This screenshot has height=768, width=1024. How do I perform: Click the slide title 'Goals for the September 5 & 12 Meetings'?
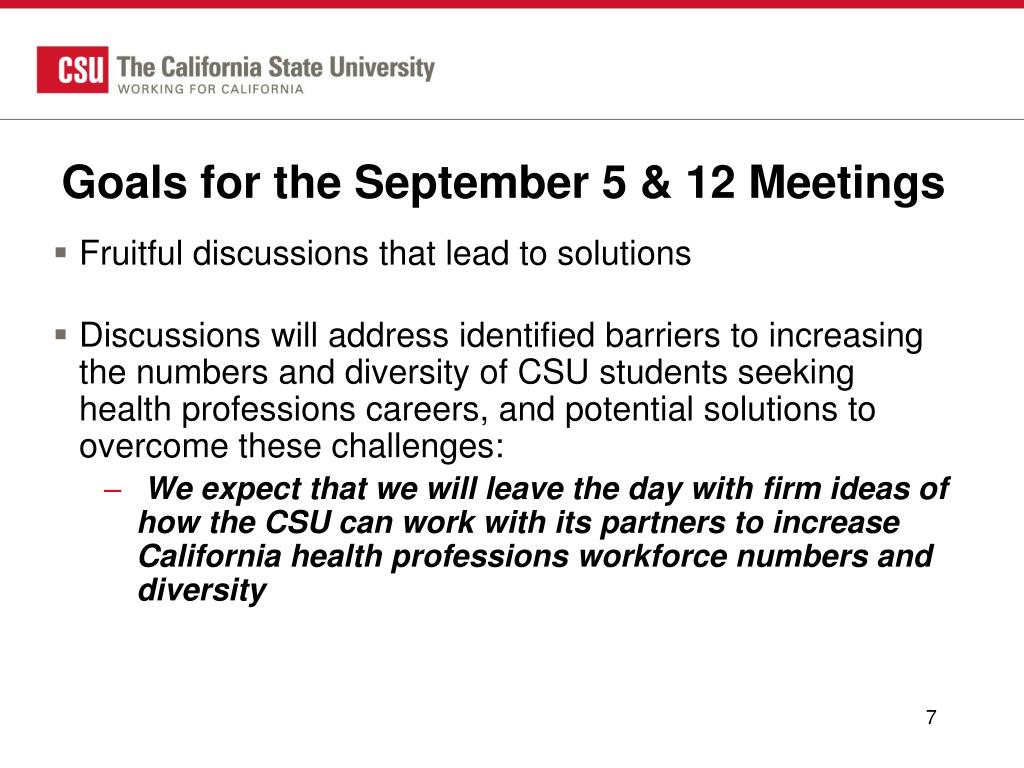503,183
